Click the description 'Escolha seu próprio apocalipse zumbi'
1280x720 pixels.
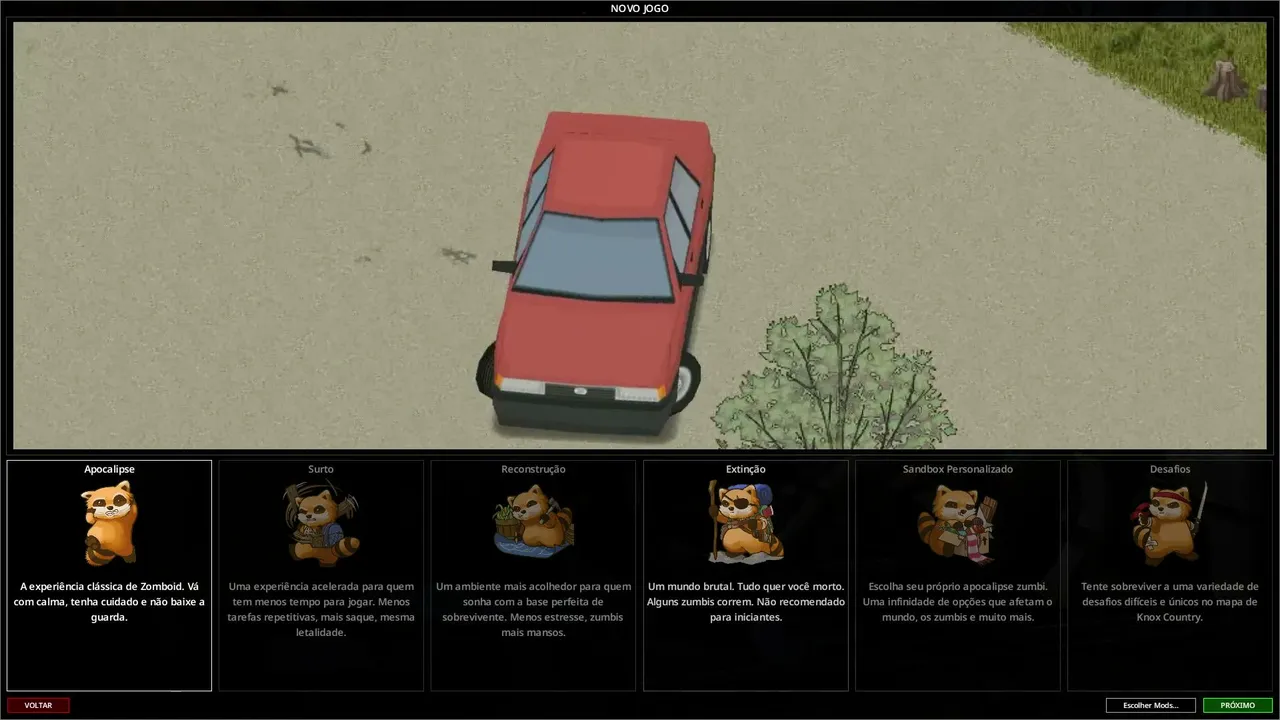[958, 602]
